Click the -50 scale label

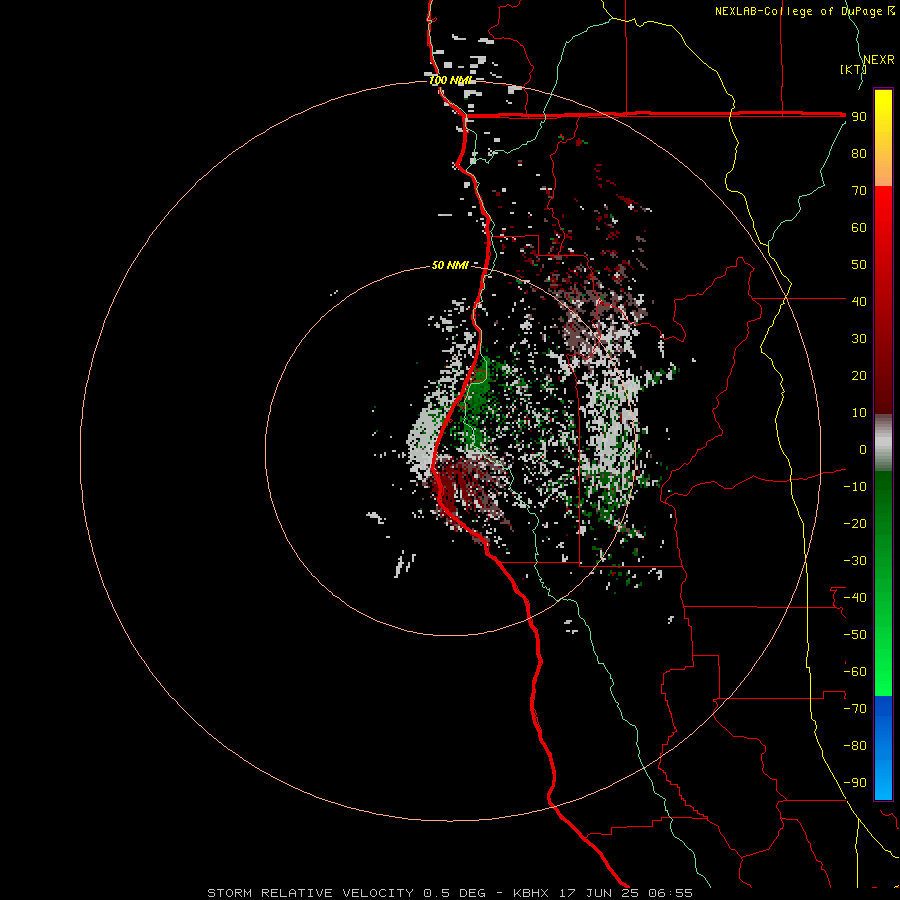pyautogui.click(x=855, y=634)
